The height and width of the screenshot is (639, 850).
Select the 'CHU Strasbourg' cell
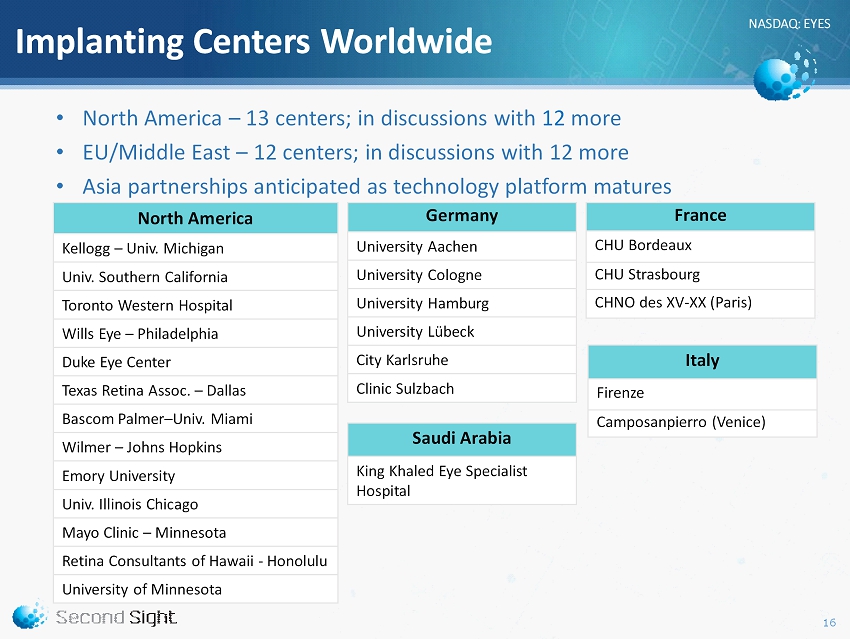tap(700, 275)
